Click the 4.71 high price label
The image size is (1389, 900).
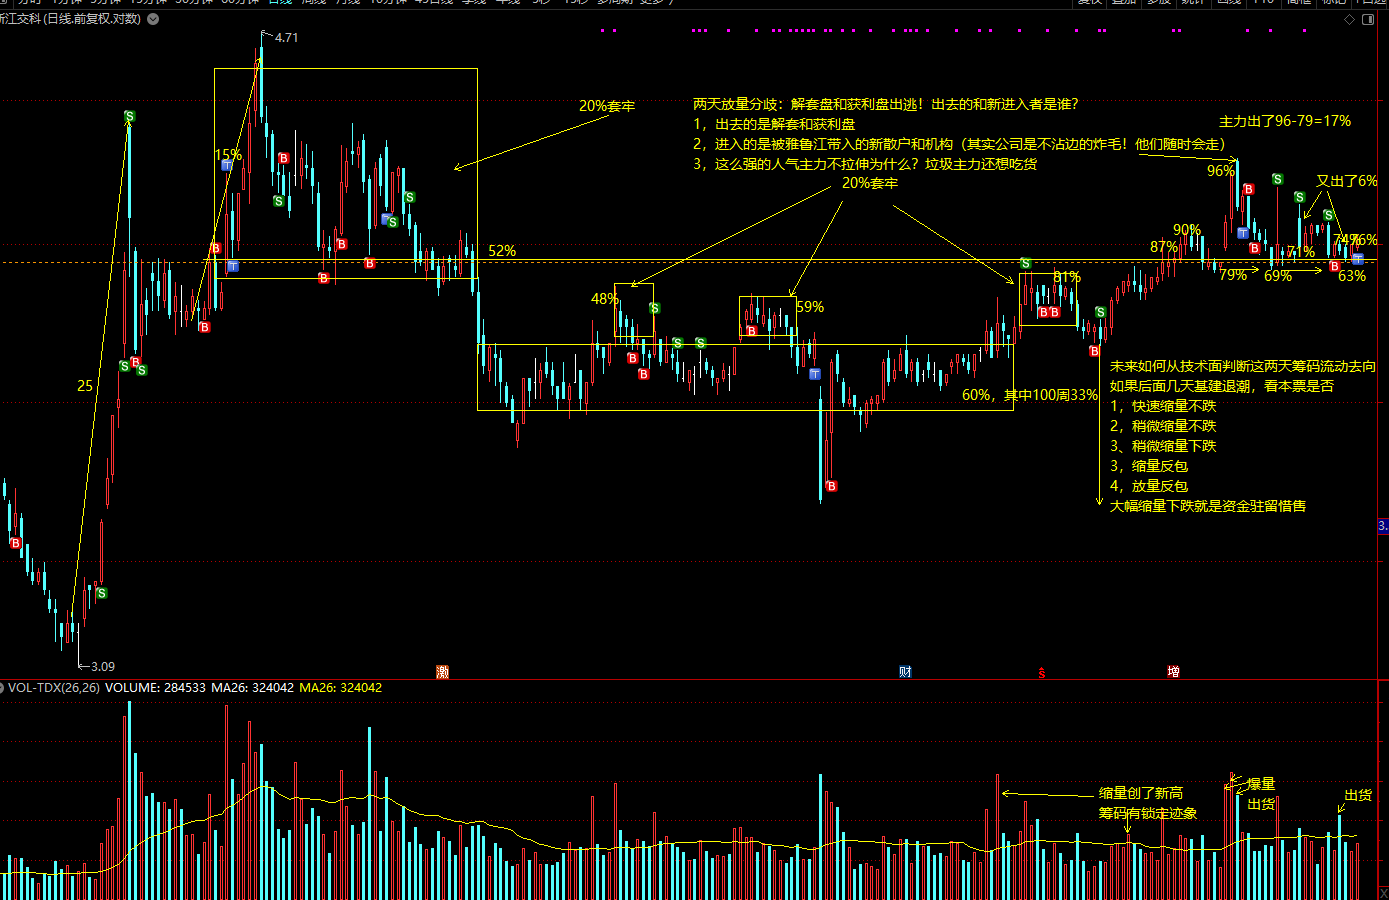[286, 38]
